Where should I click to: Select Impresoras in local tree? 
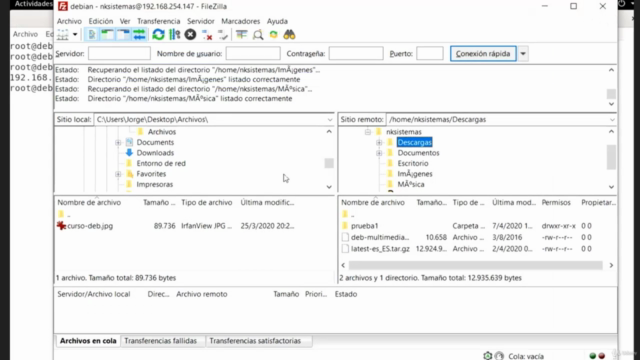155,184
